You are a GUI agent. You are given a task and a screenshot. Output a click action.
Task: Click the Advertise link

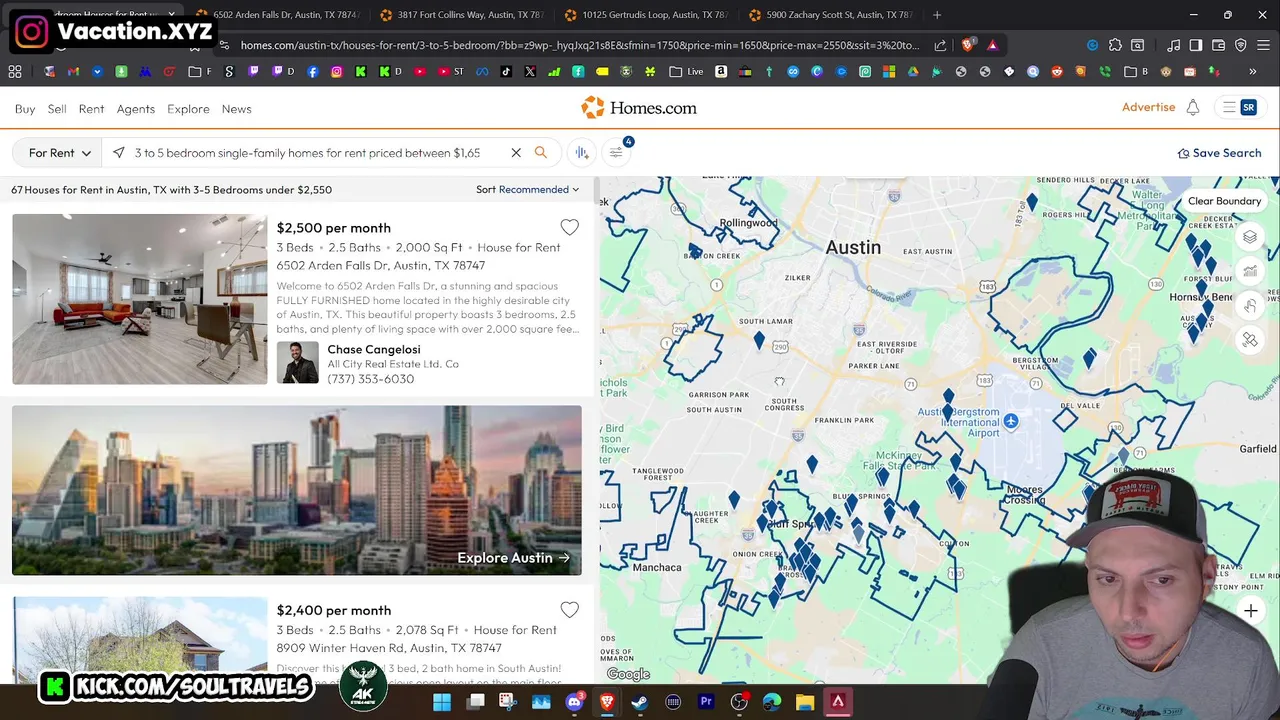(x=1148, y=107)
